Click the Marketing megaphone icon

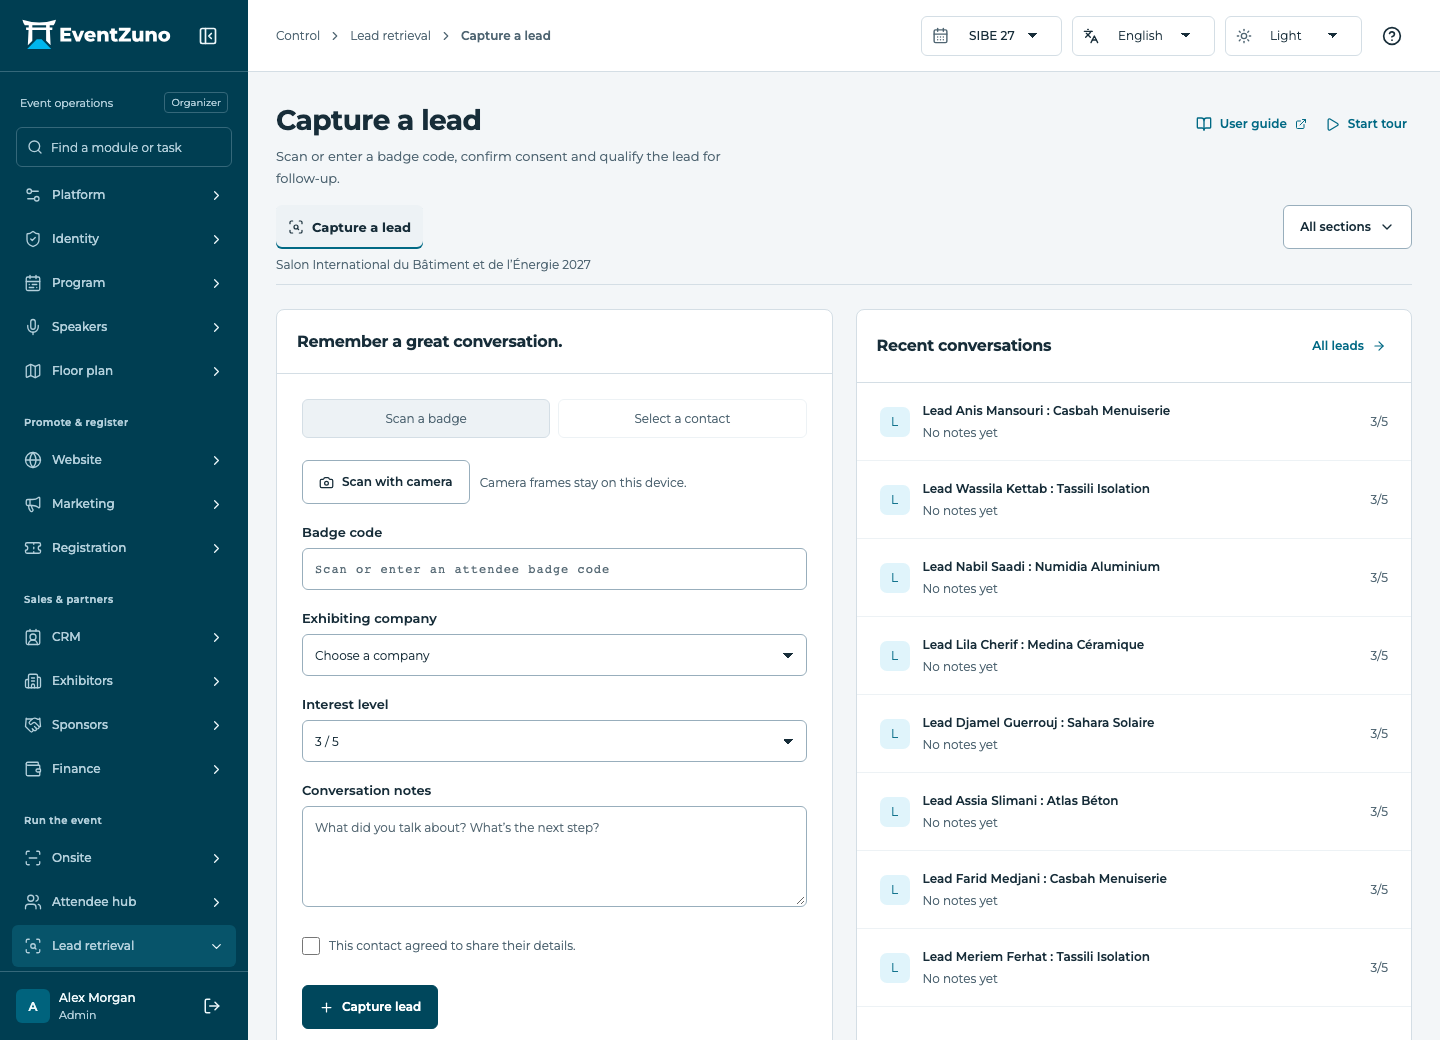pos(33,504)
